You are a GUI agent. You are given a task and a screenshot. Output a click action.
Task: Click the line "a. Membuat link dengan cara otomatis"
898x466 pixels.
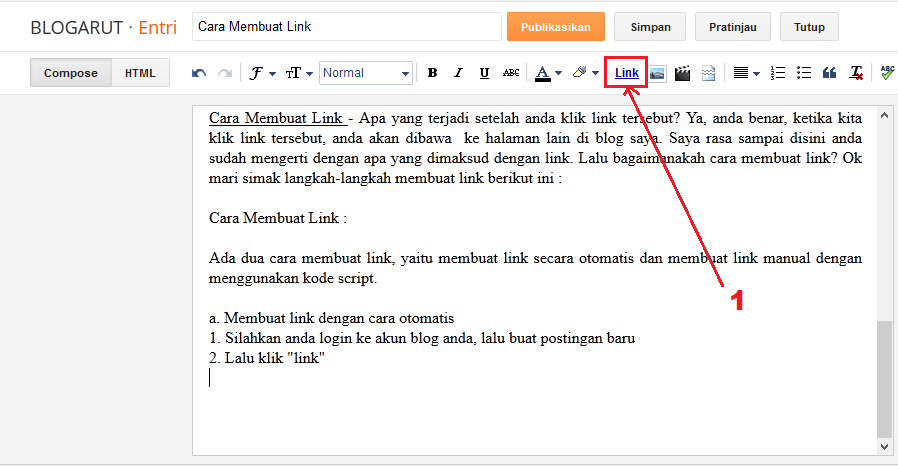coord(332,318)
